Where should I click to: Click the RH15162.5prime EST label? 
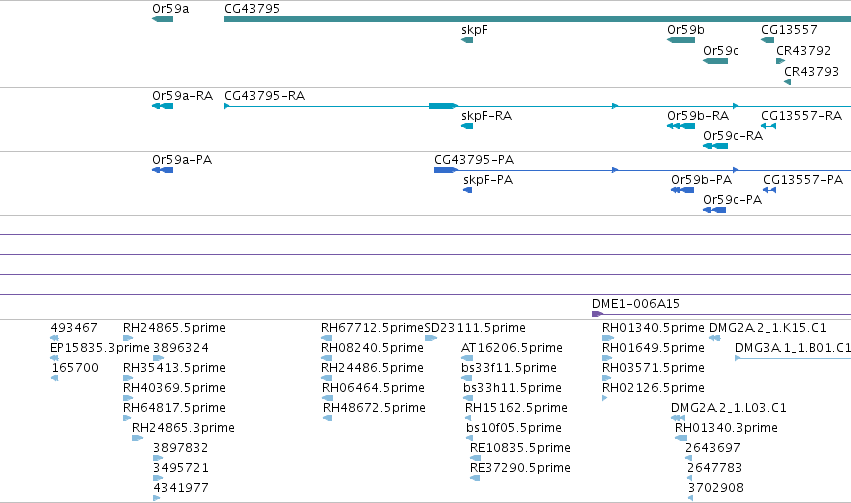coord(516,408)
